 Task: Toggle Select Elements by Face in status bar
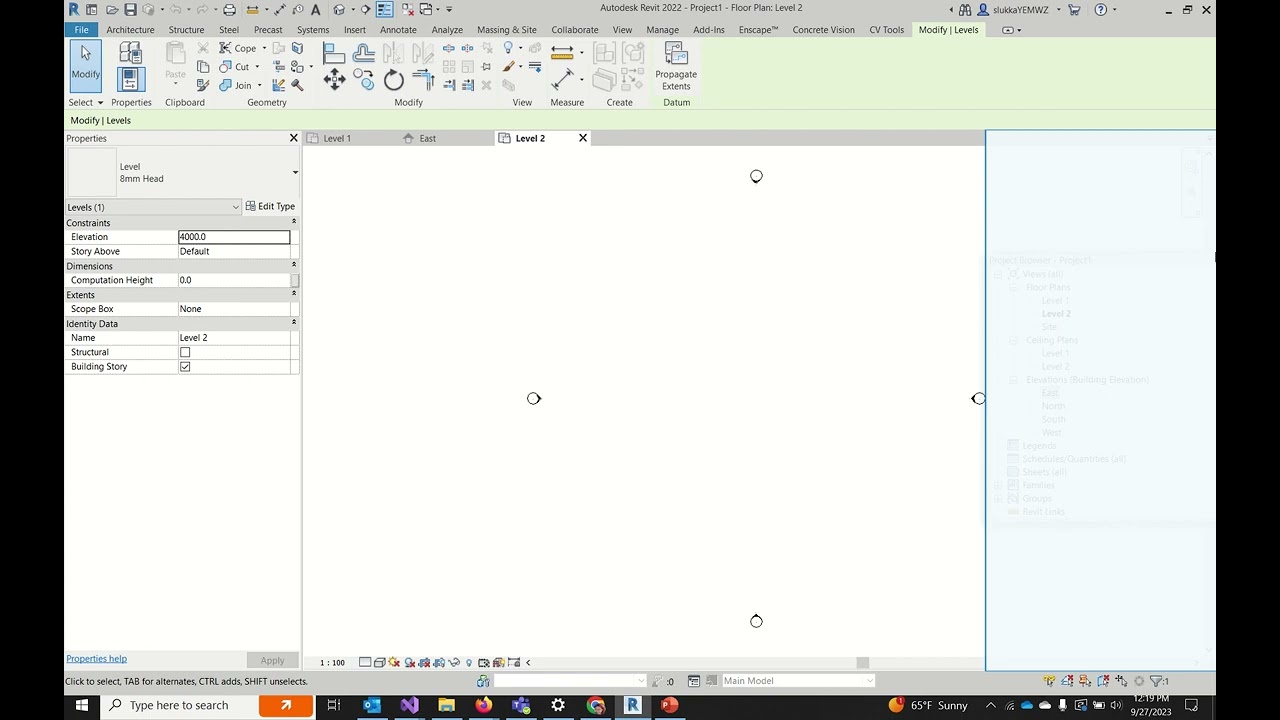tap(1103, 681)
